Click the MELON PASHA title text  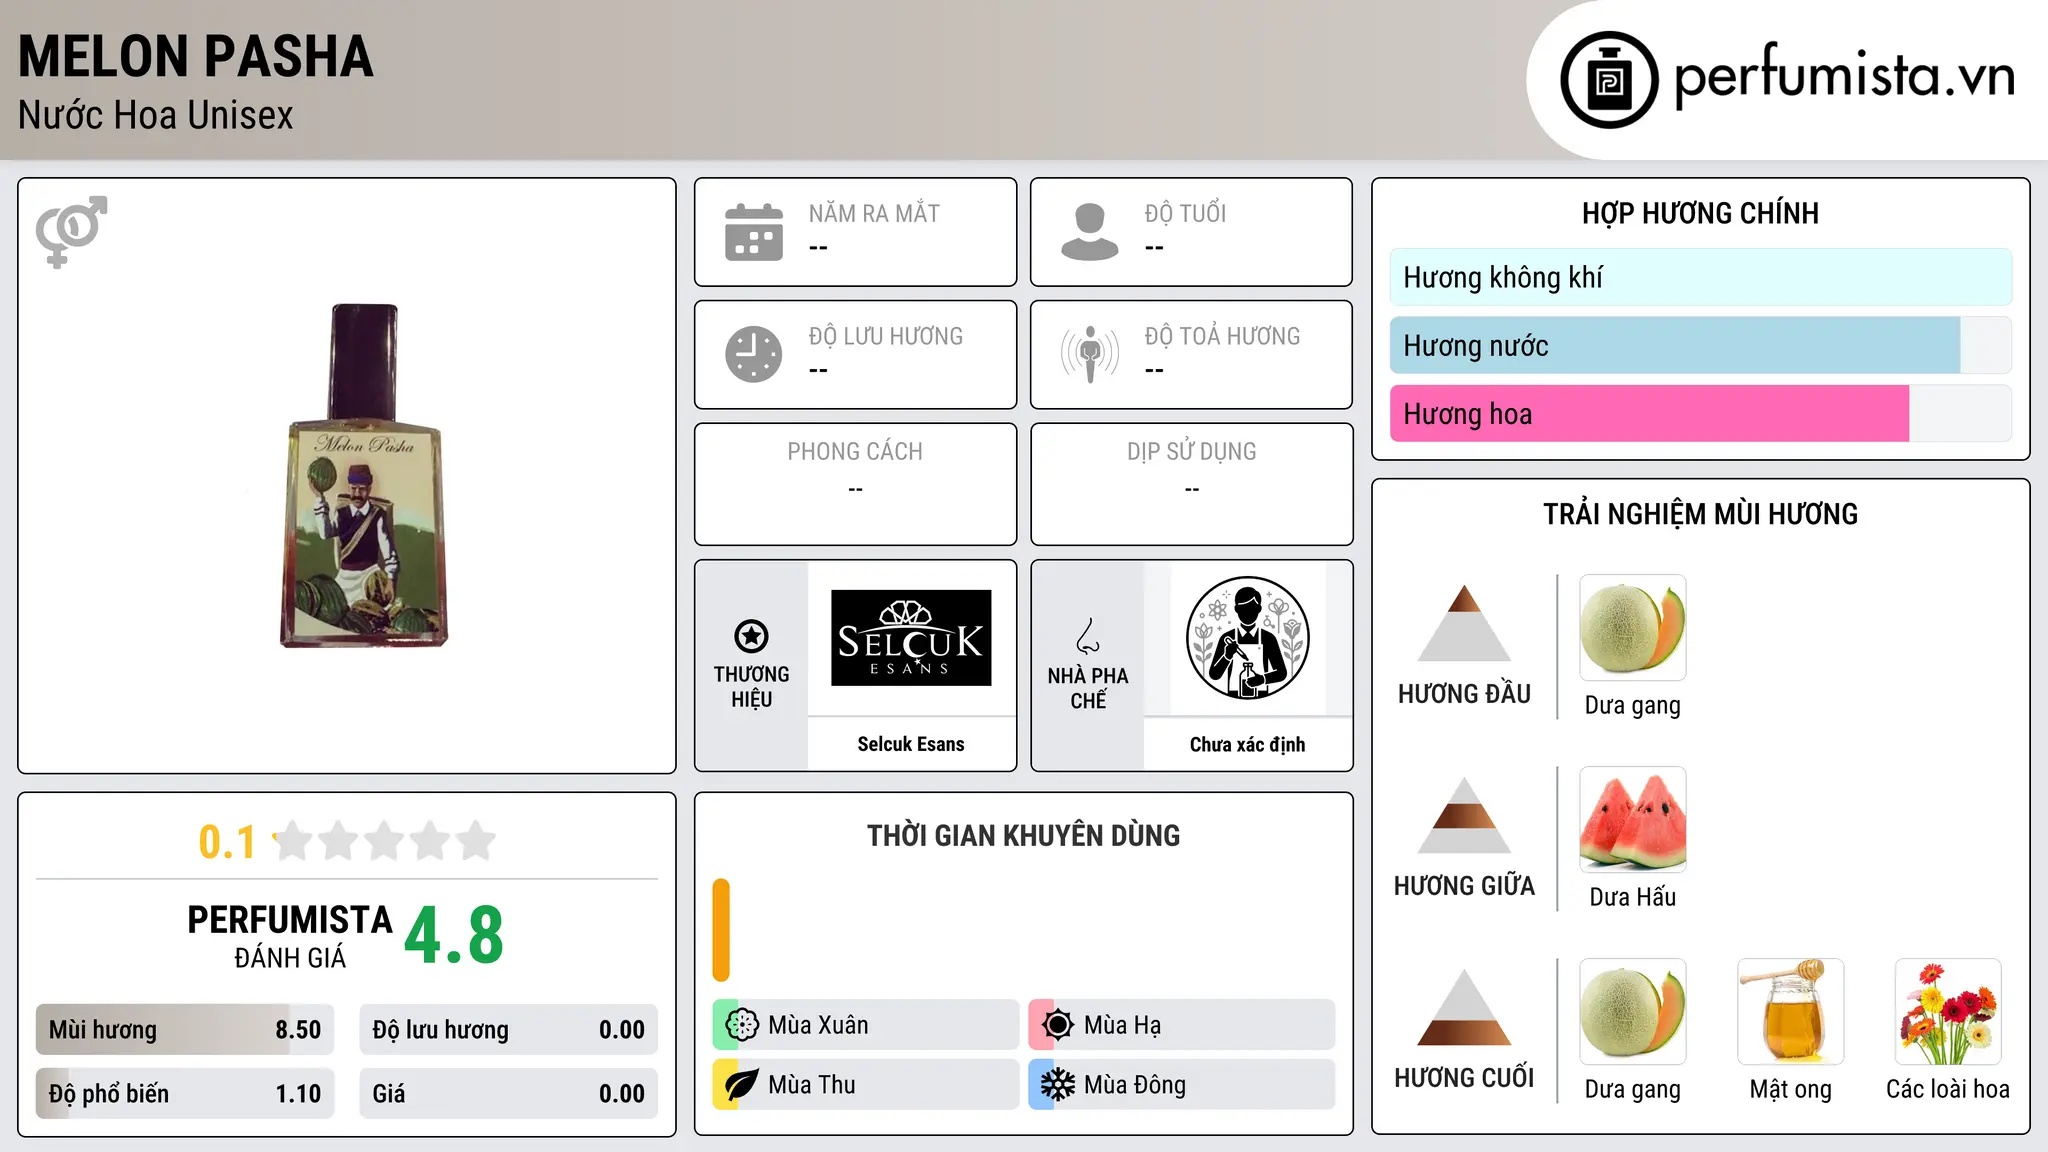point(196,56)
